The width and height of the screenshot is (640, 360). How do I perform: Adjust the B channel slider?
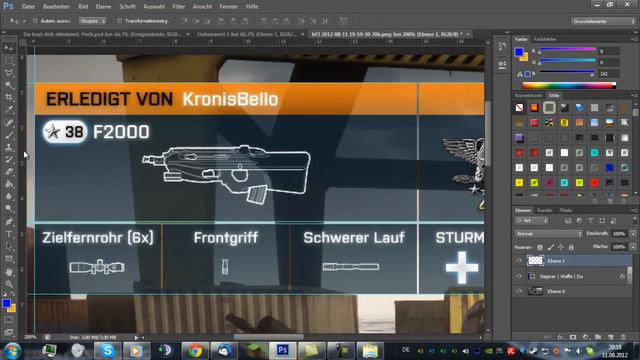point(567,73)
